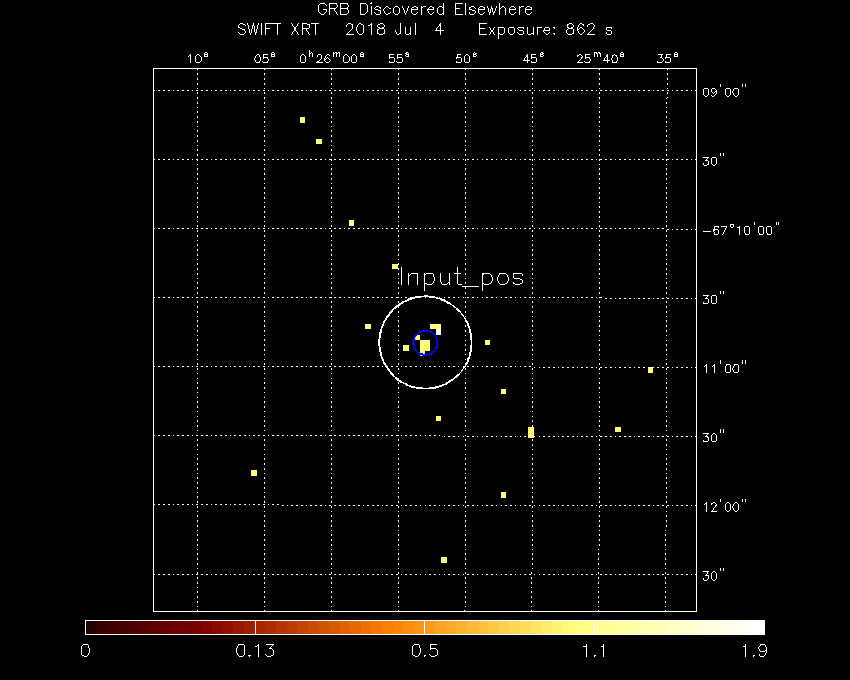Click the topmost yellow source pixel
This screenshot has height=680, width=850.
pos(302,120)
